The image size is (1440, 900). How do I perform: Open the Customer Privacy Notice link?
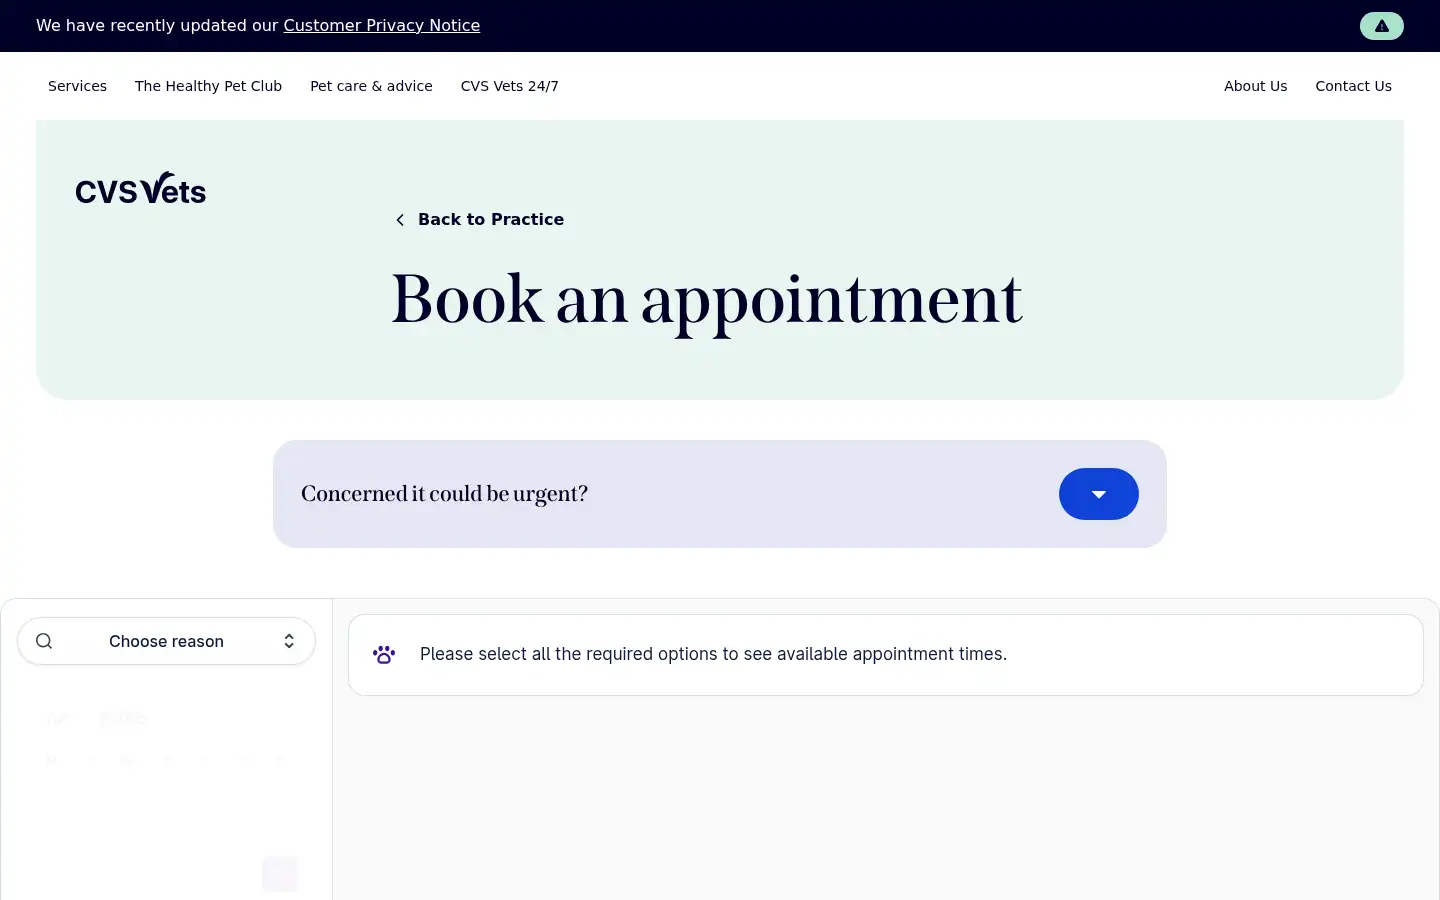pyautogui.click(x=381, y=26)
